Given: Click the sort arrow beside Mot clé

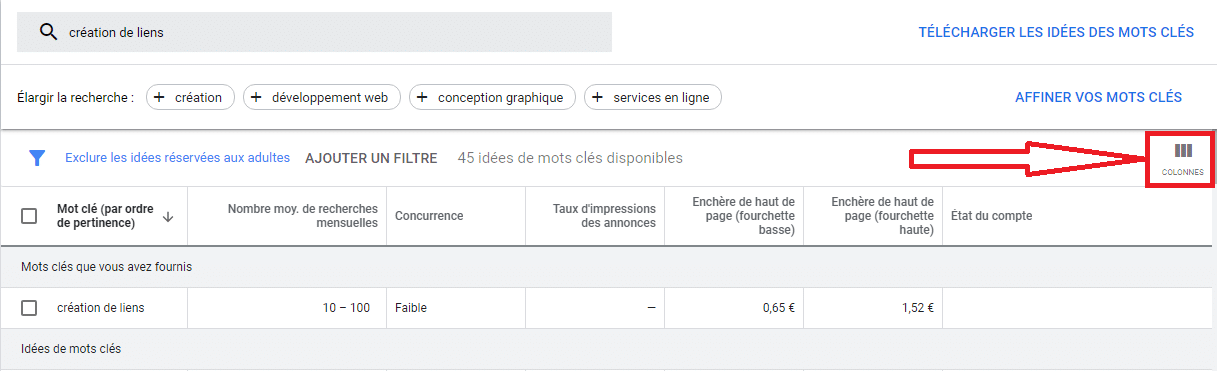Looking at the screenshot, I should pyautogui.click(x=167, y=216).
